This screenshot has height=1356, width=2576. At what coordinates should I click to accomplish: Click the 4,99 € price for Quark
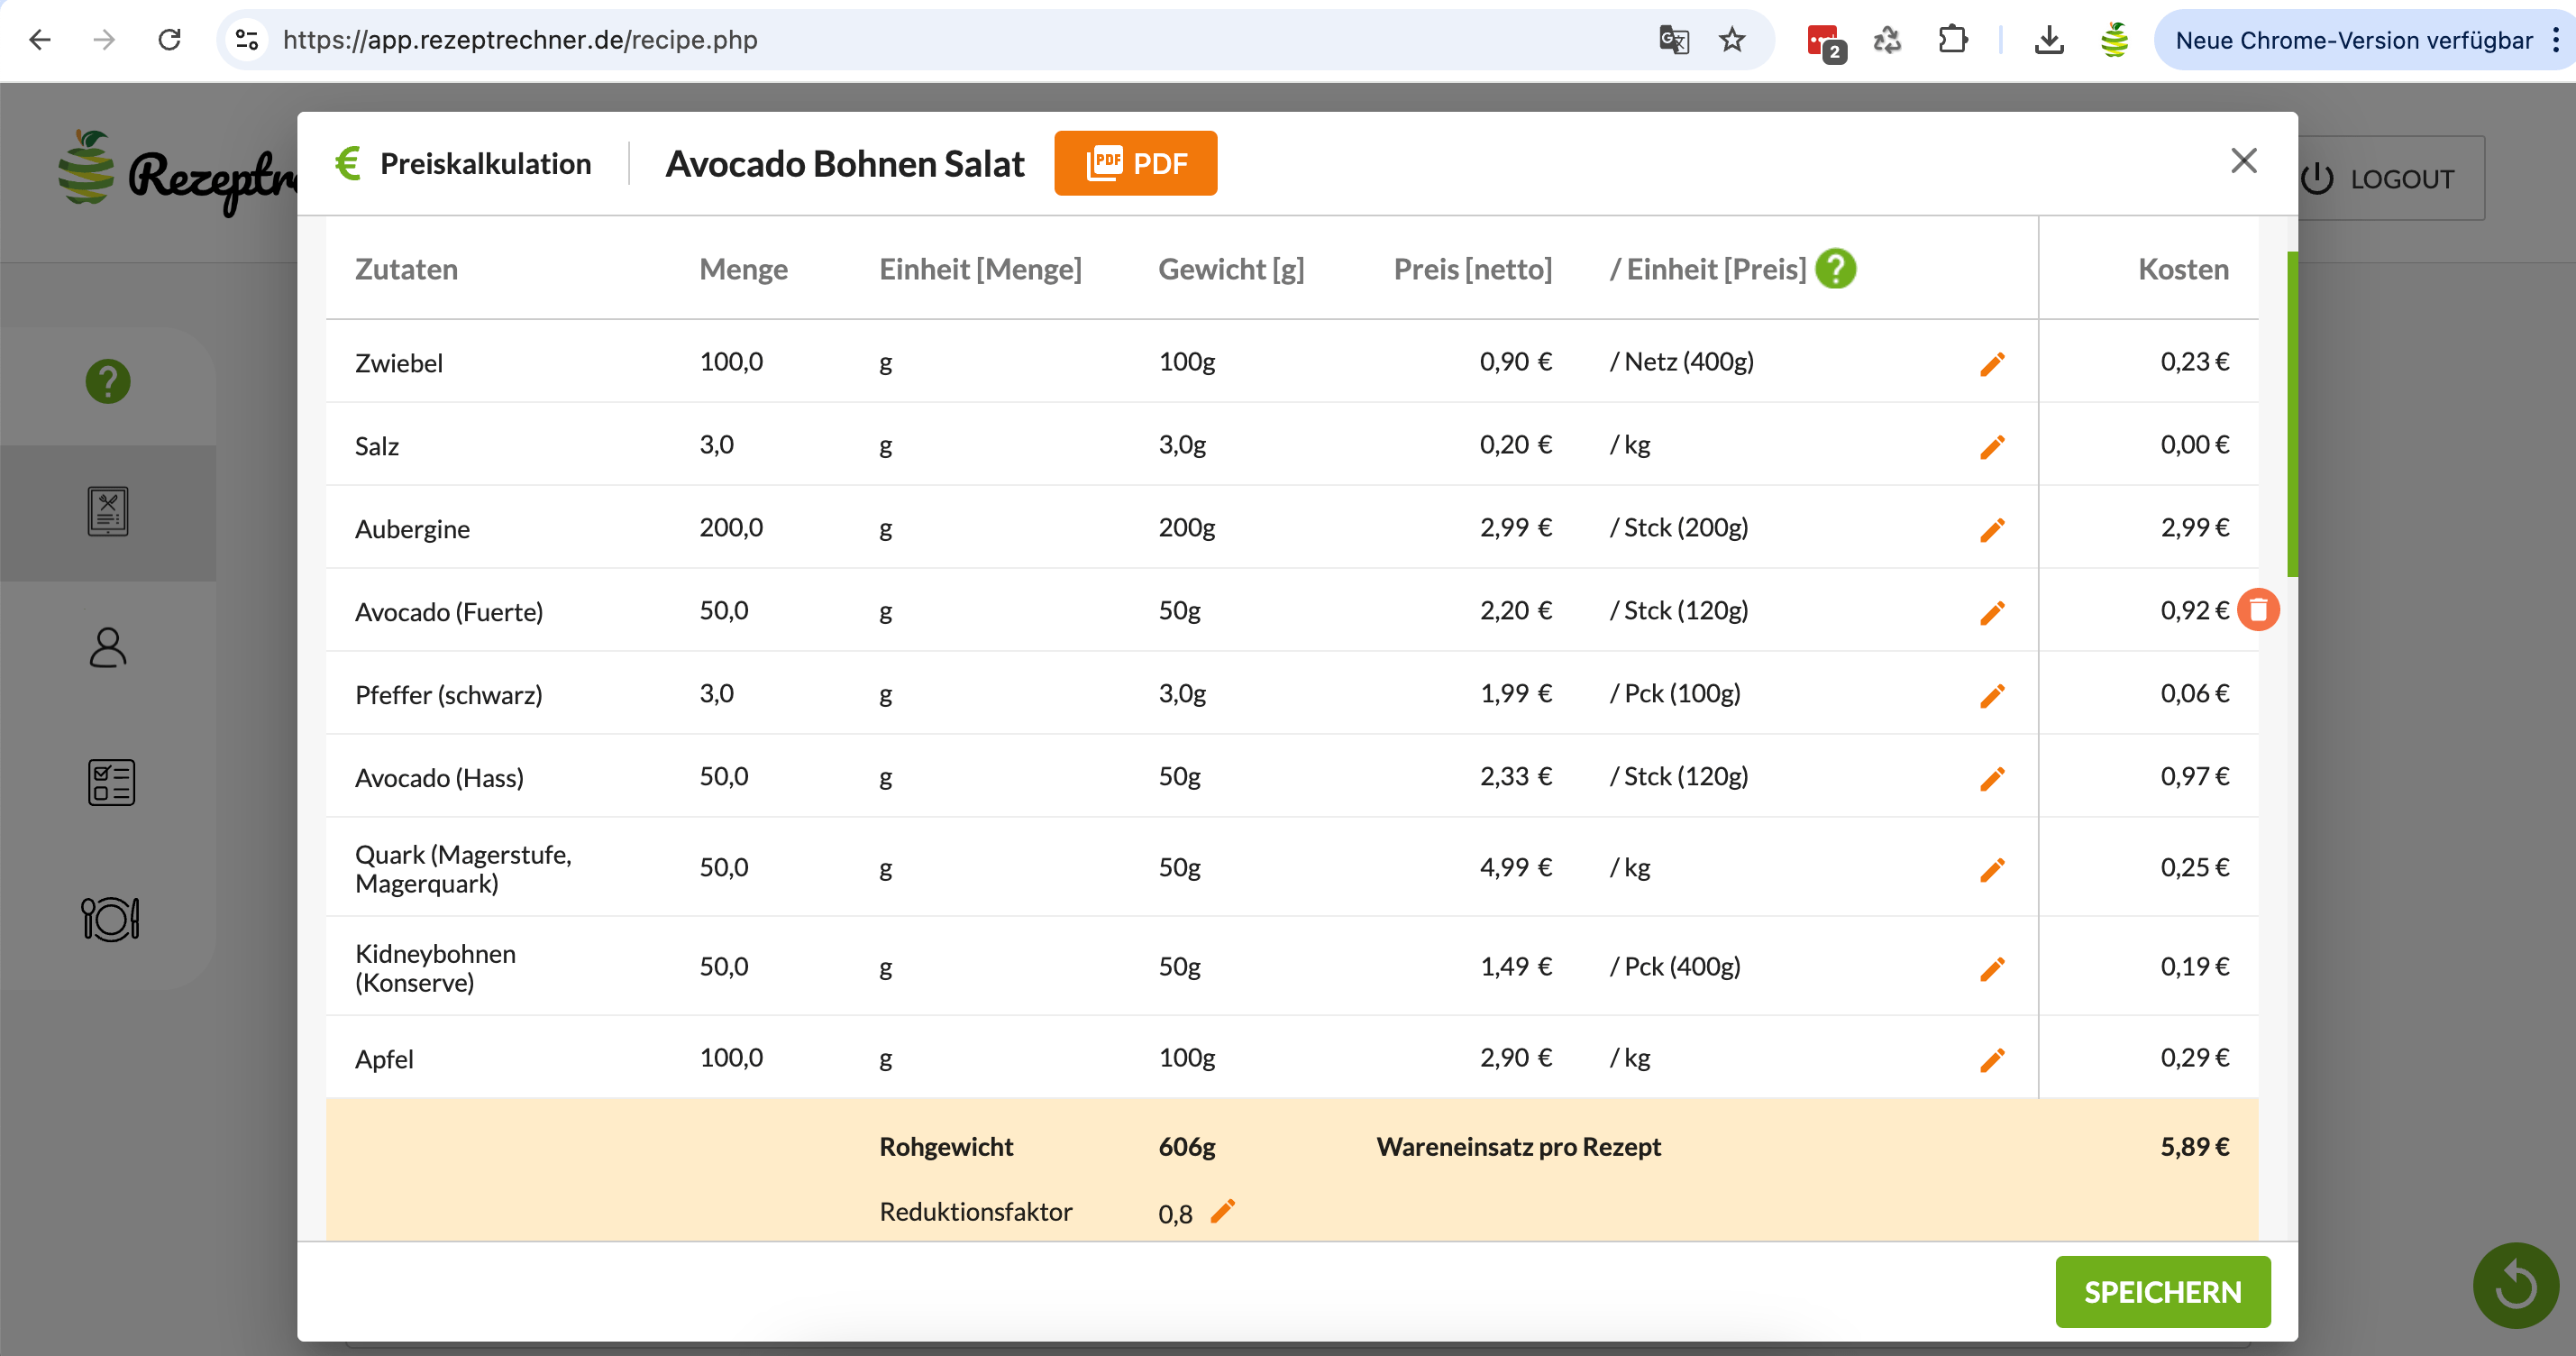1515,867
